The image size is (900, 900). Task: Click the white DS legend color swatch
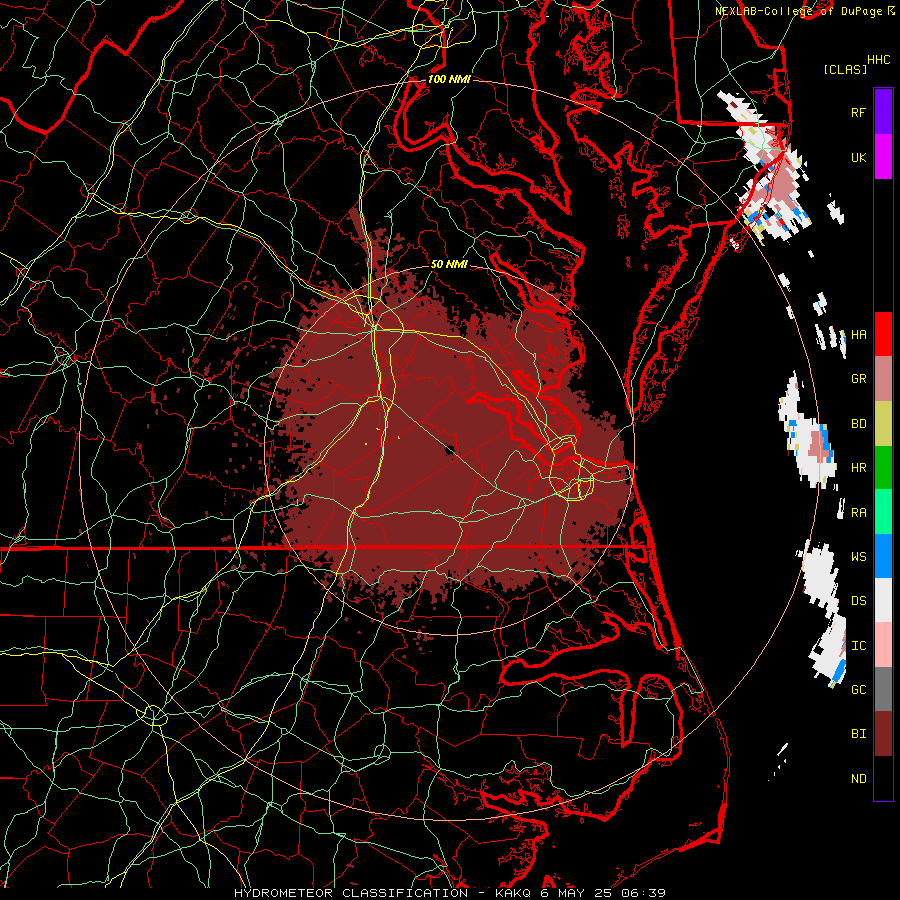(x=883, y=600)
